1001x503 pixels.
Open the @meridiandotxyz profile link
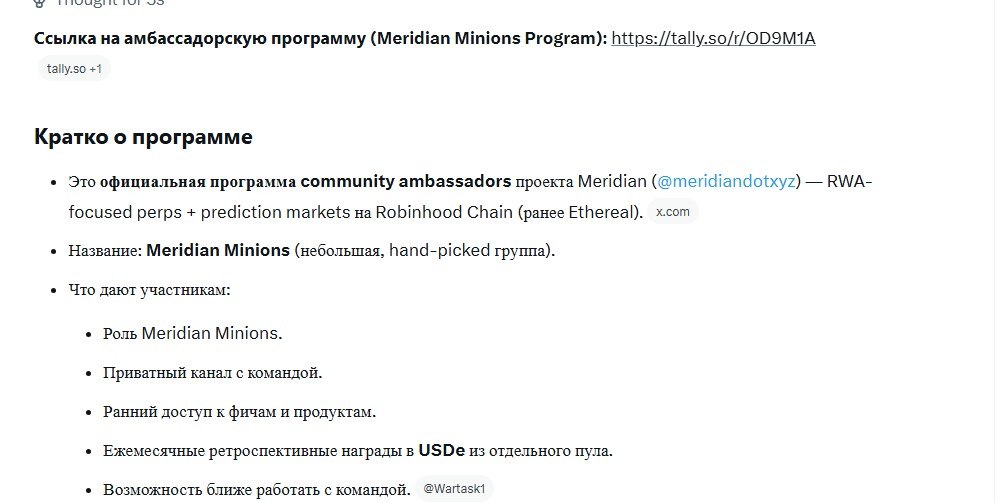pos(726,181)
